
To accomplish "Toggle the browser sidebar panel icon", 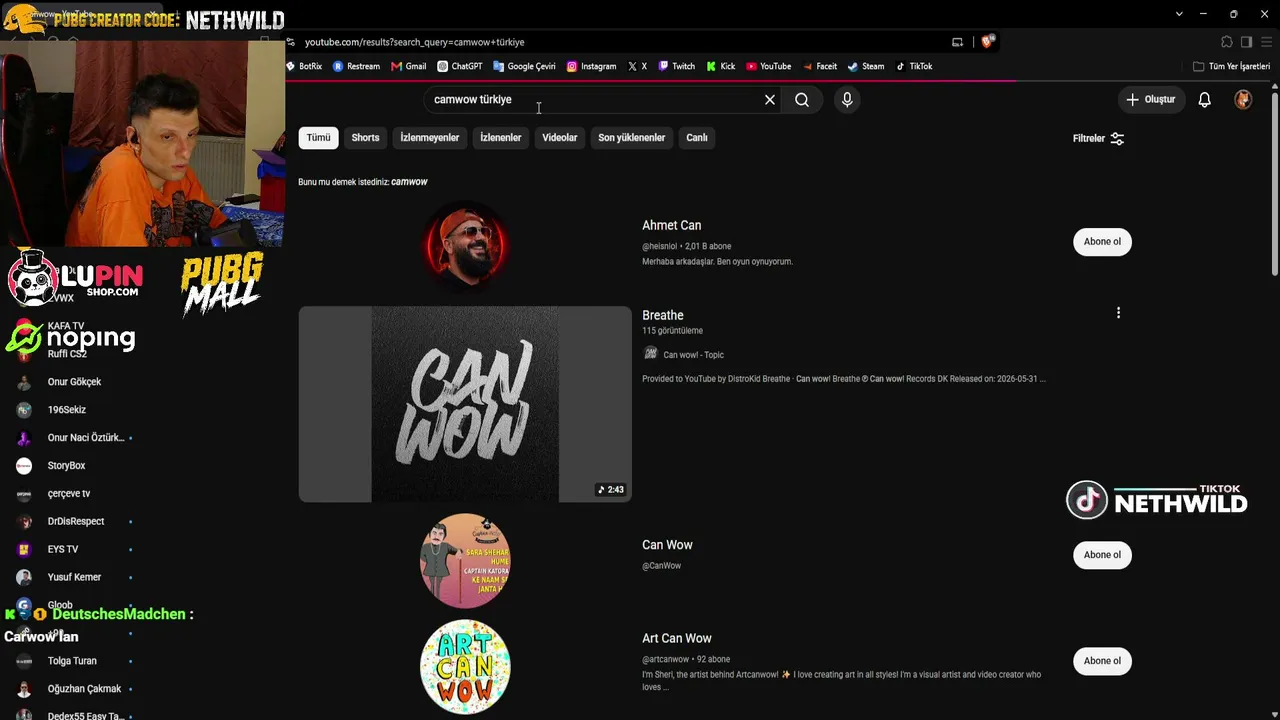I will click(x=1246, y=42).
